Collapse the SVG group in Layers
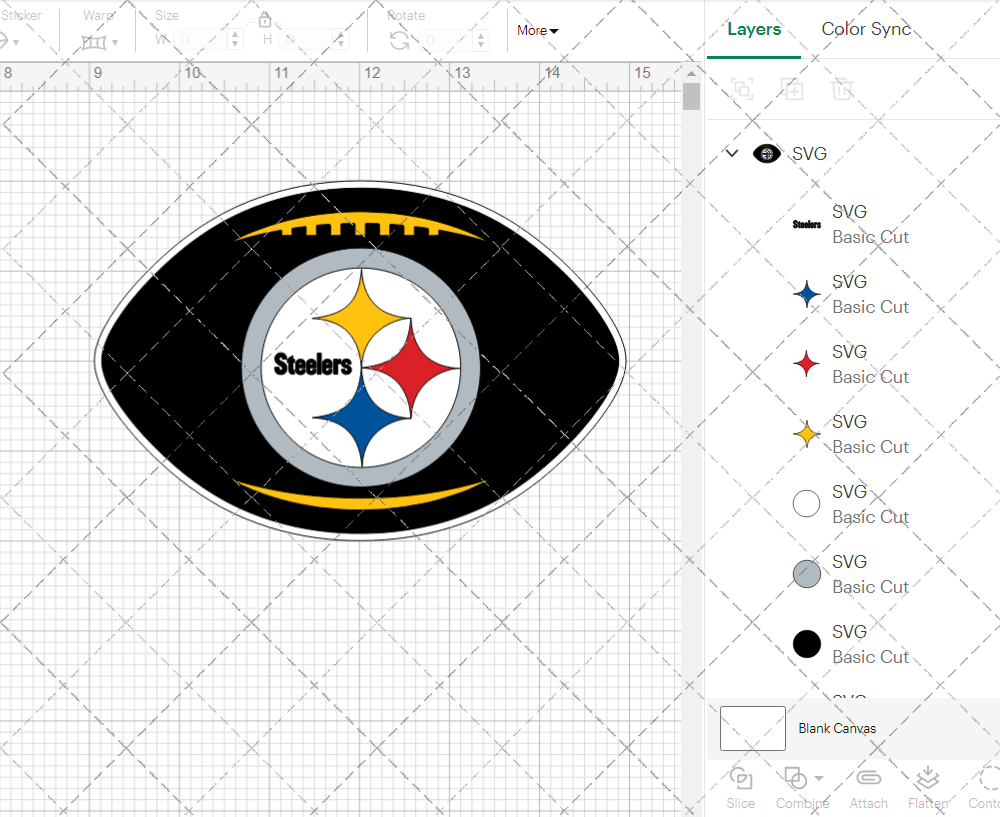Screen dimensions: 1000x817 click(x=732, y=153)
